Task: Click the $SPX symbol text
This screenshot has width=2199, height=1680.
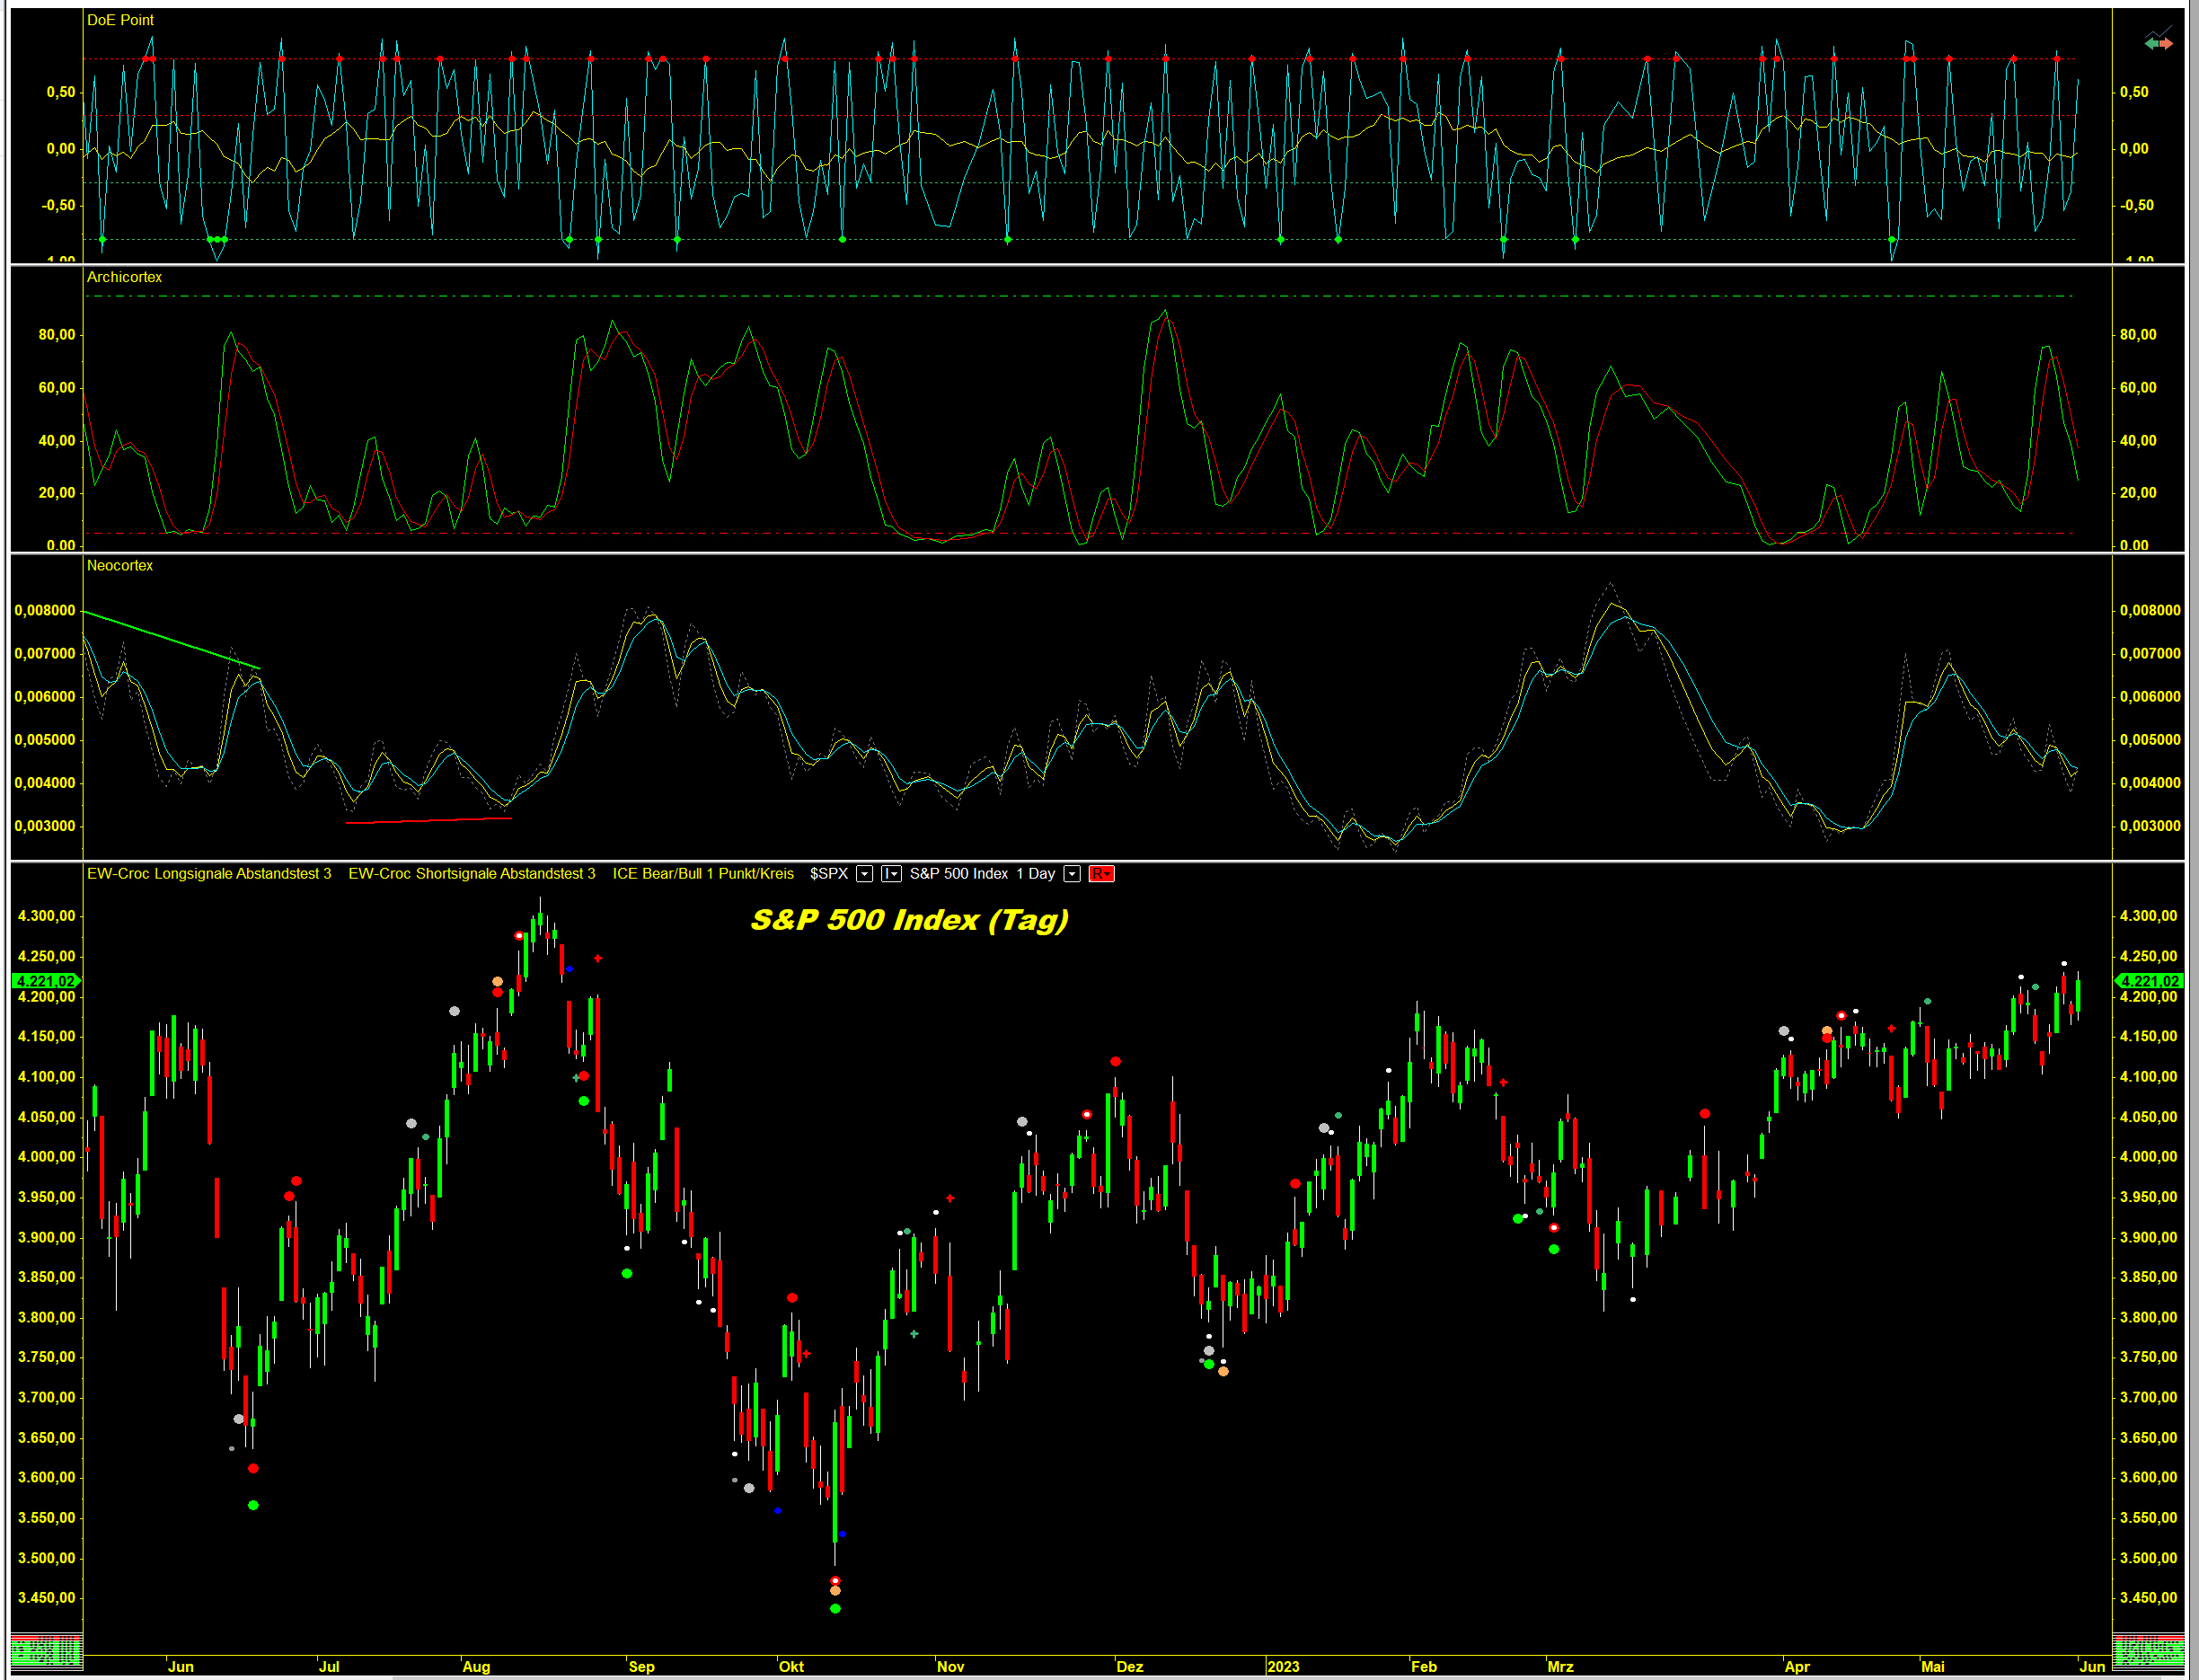Action: (x=828, y=875)
